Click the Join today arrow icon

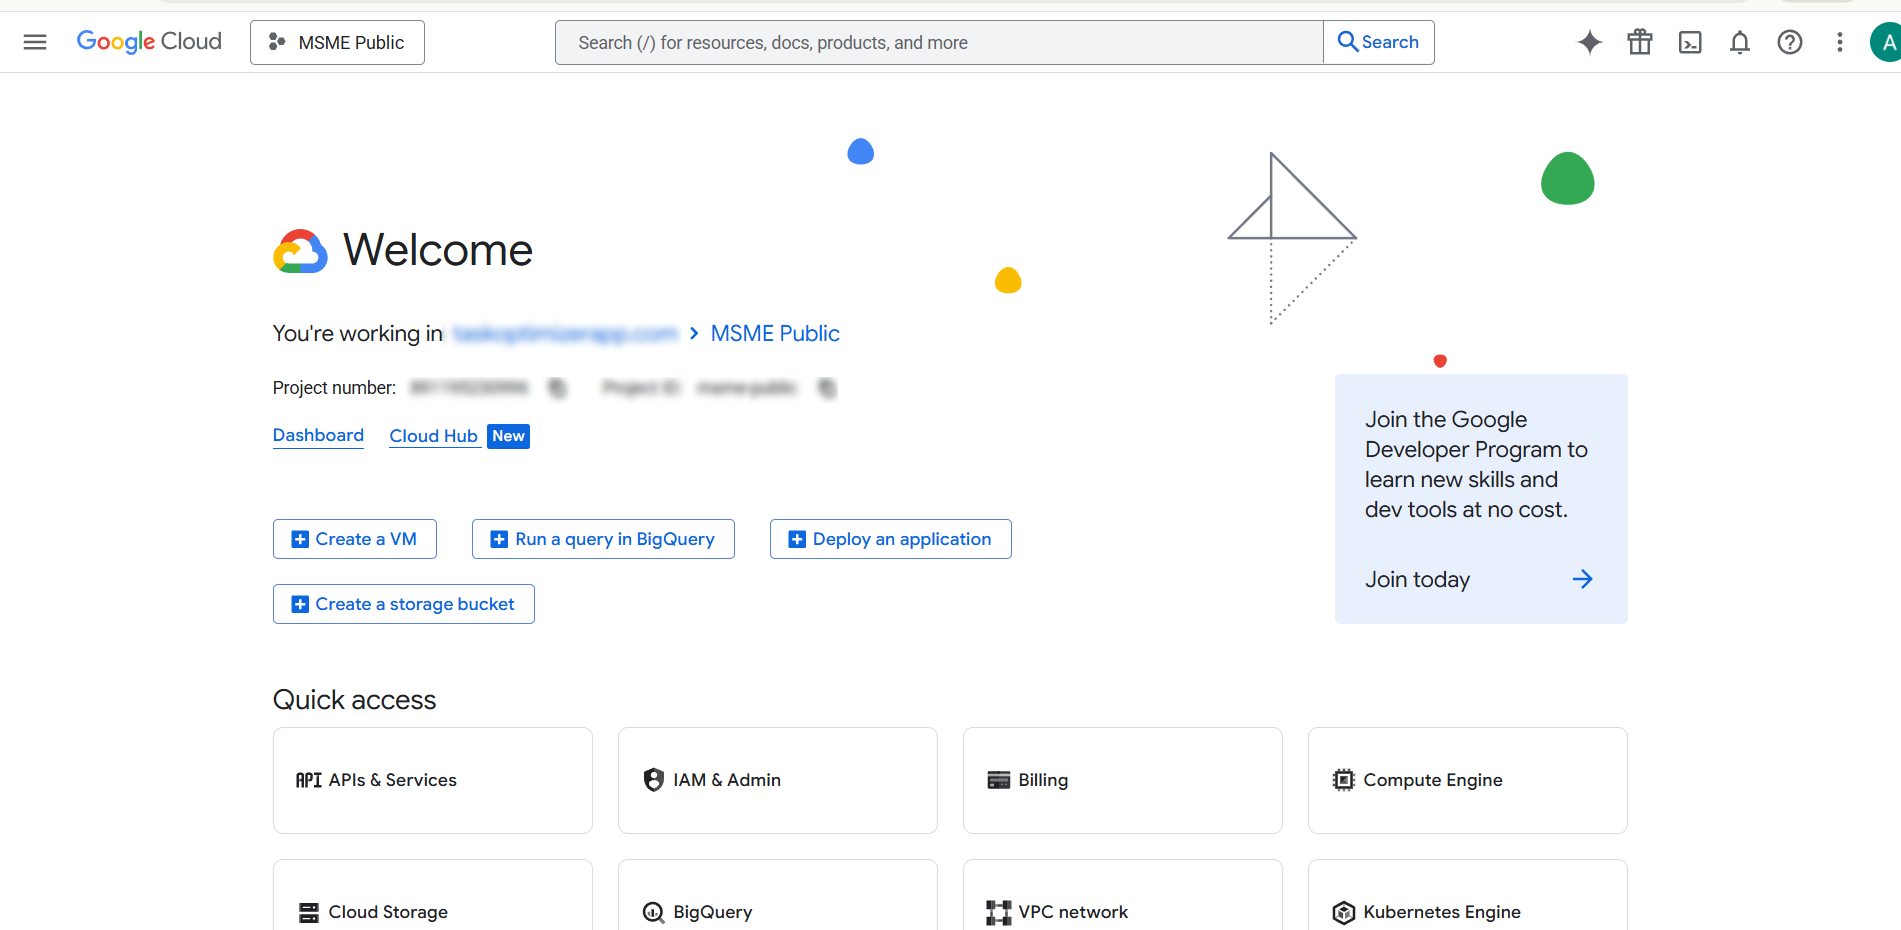1582,579
